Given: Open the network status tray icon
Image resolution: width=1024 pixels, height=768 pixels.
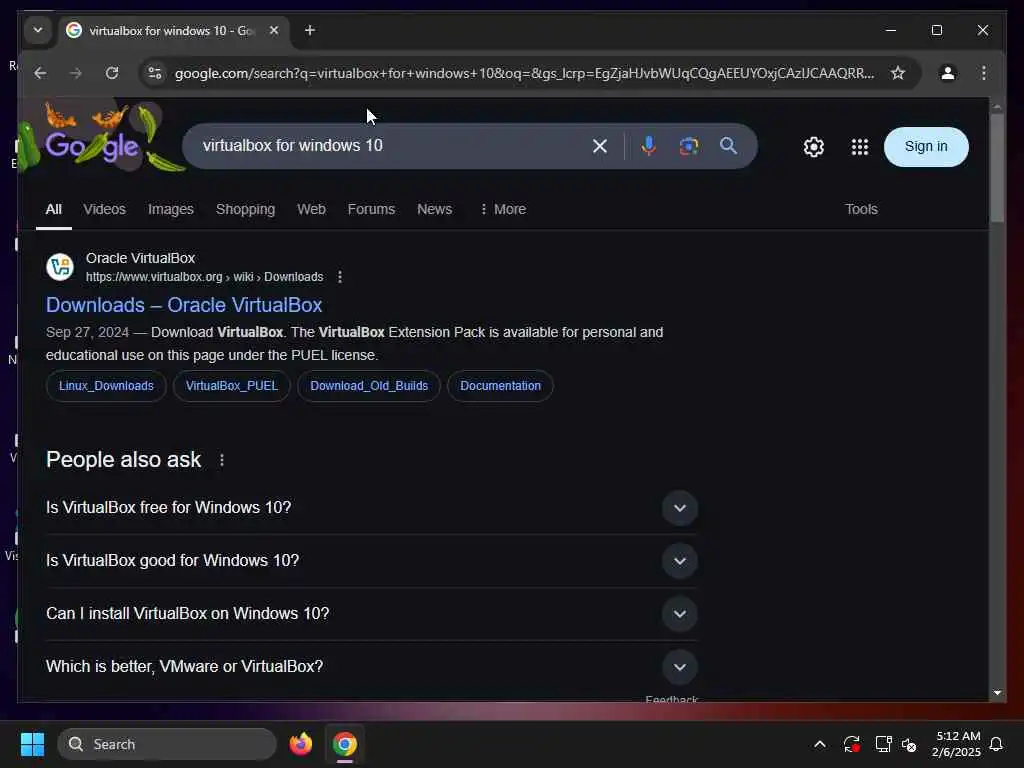Looking at the screenshot, I should click(x=883, y=744).
